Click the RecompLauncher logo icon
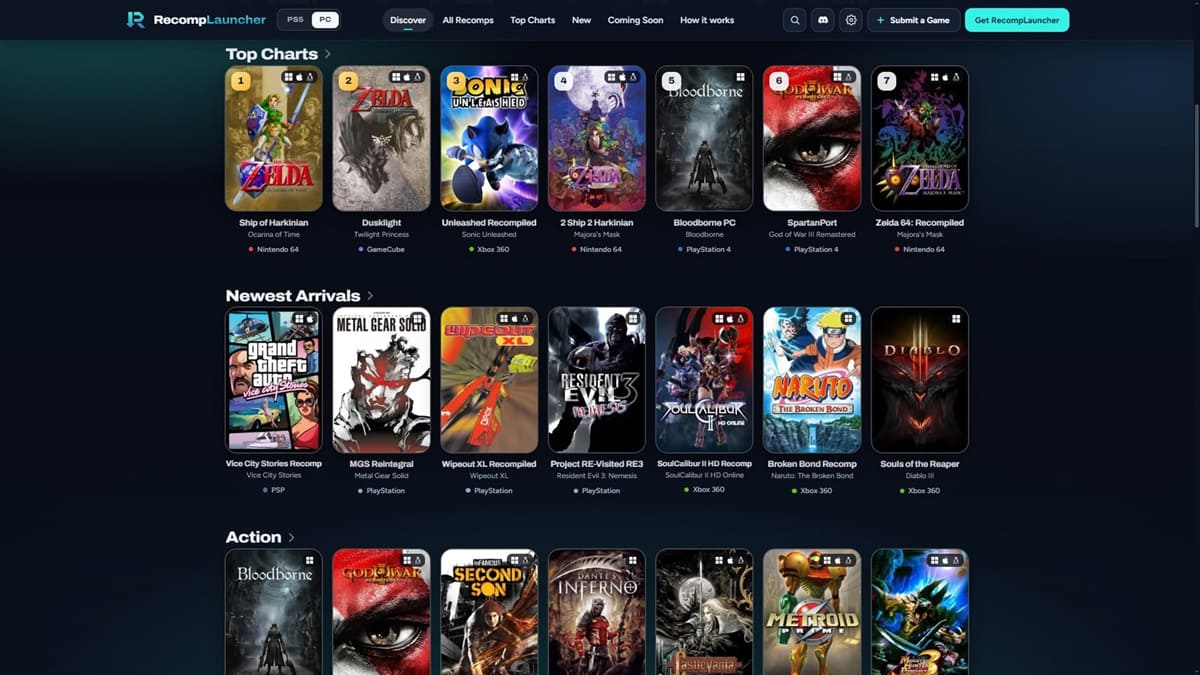The width and height of the screenshot is (1200, 675). tap(136, 20)
